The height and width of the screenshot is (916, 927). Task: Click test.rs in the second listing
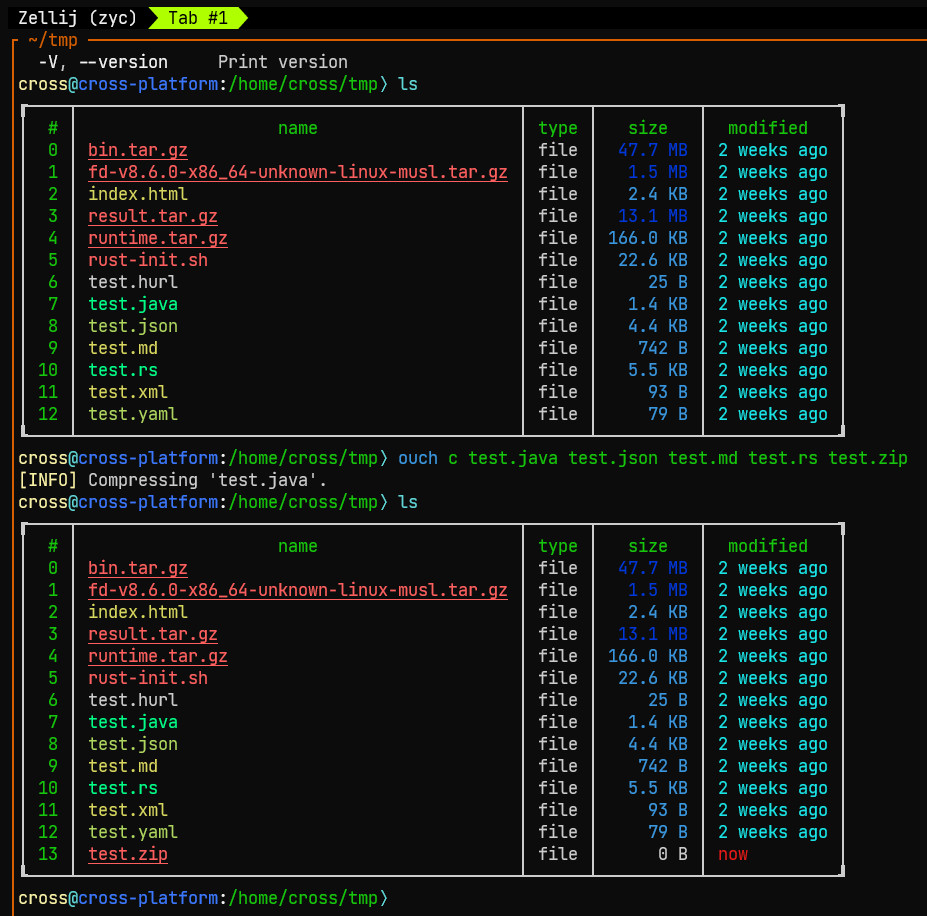click(x=123, y=788)
